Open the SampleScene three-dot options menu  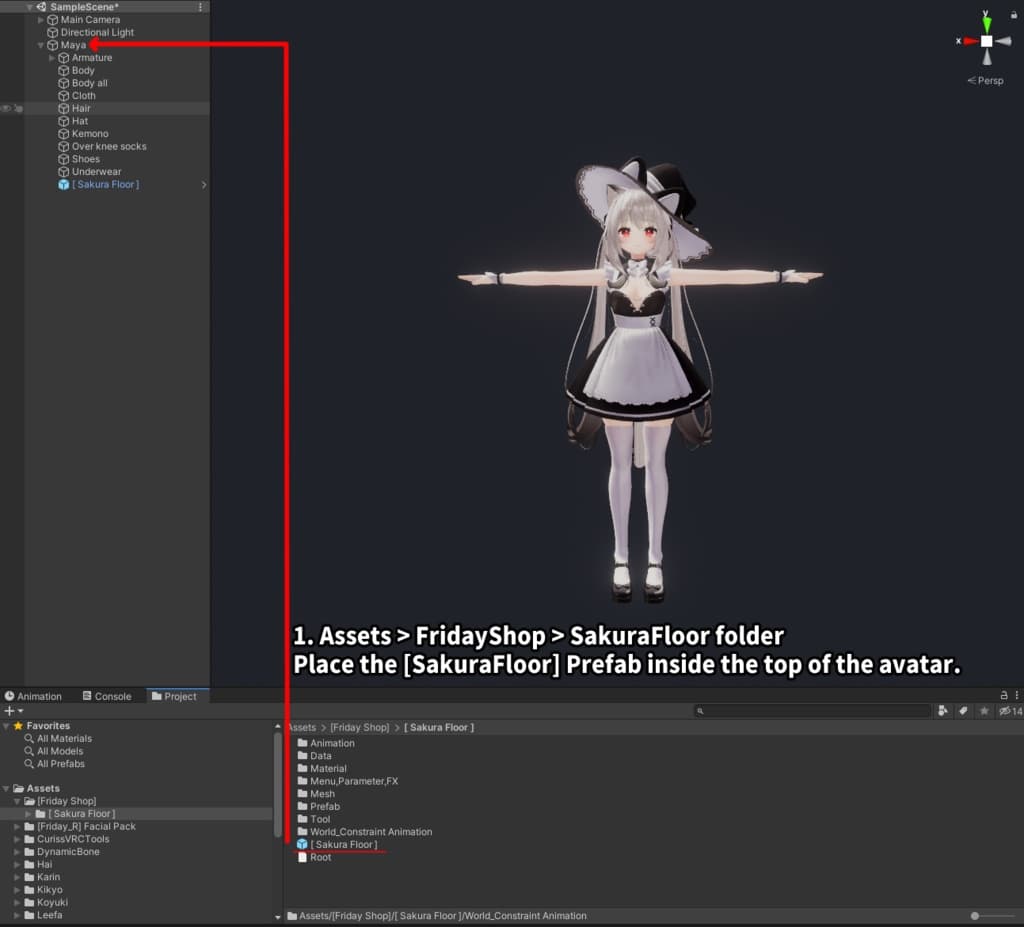[x=200, y=7]
